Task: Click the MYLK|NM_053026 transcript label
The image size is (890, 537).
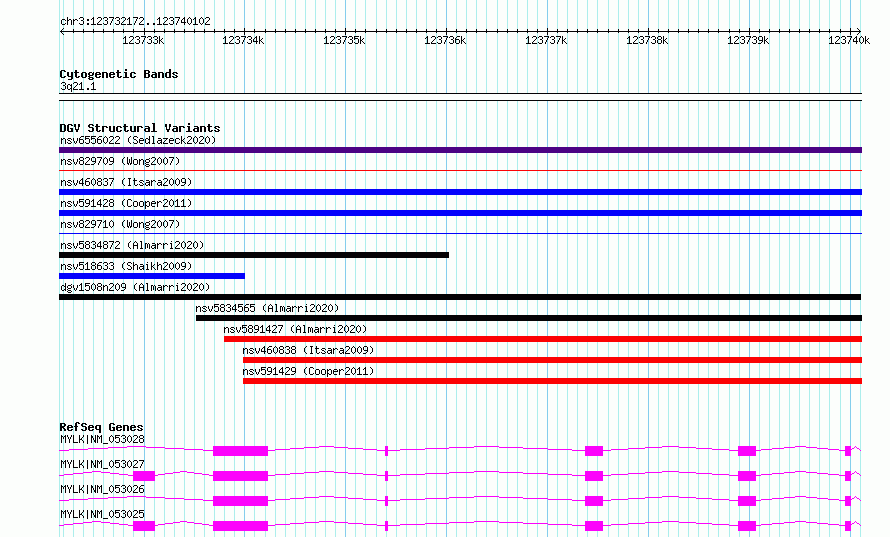Action: pos(102,489)
